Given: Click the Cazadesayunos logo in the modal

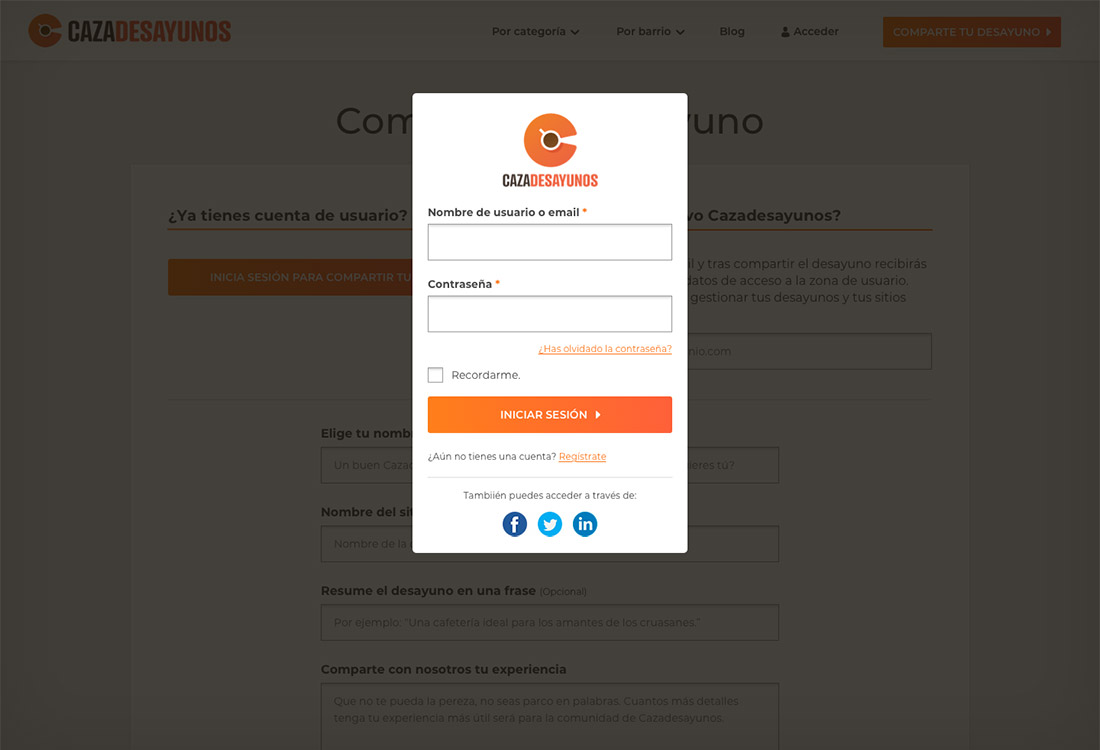Looking at the screenshot, I should [x=550, y=151].
